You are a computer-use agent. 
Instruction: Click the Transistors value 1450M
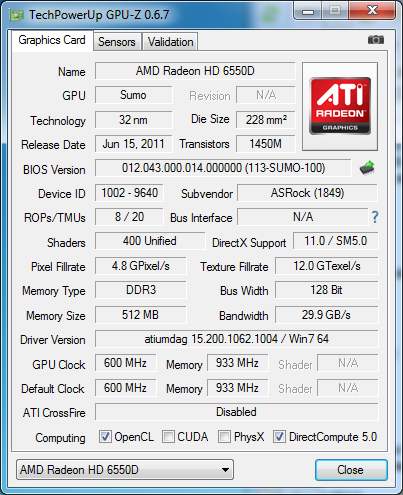[266, 144]
